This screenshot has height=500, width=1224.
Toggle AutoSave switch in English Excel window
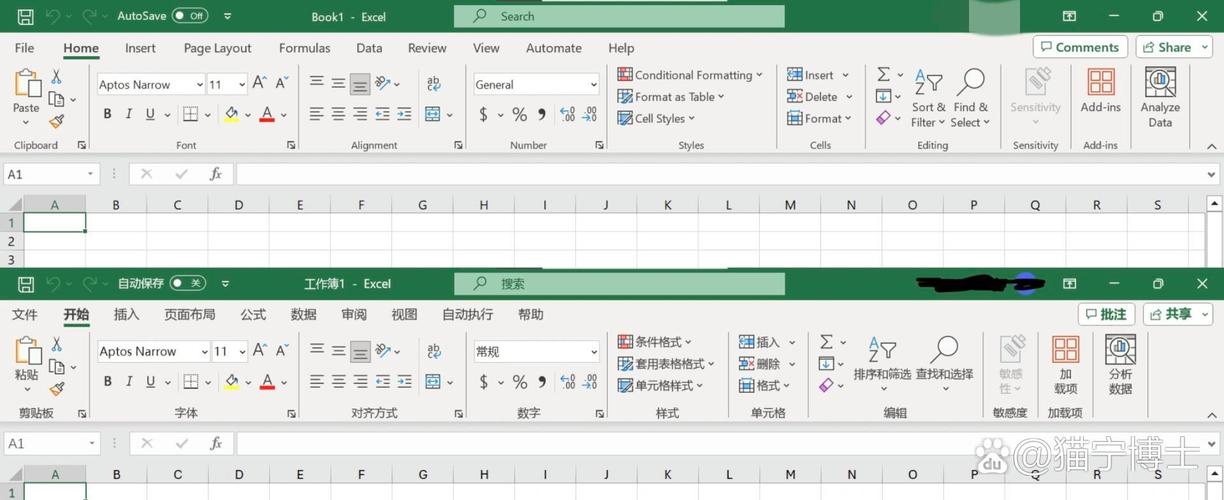pos(190,16)
